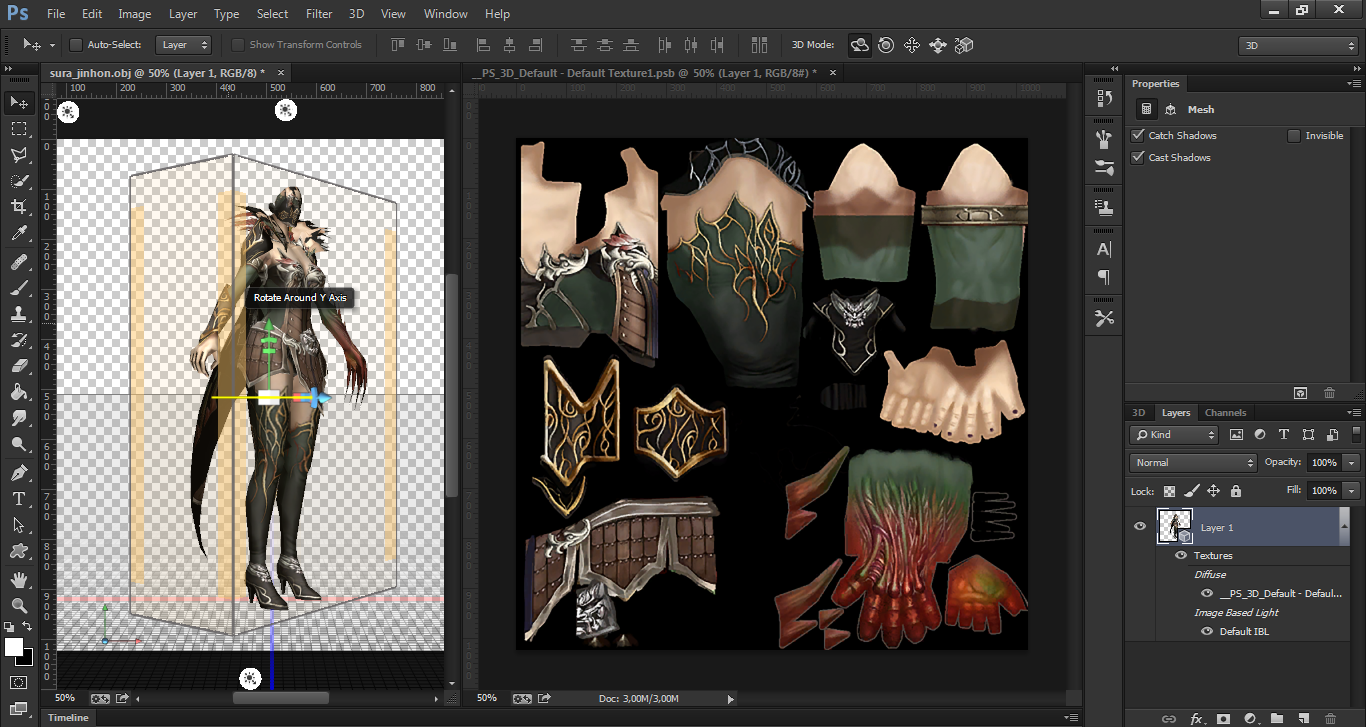The width and height of the screenshot is (1366, 727).
Task: Open the Kind filter dropdown
Action: click(x=1174, y=435)
